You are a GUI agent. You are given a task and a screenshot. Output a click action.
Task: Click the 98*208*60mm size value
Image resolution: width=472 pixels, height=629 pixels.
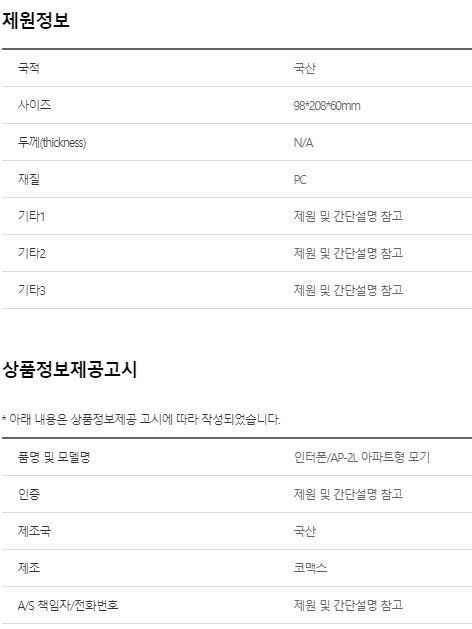coord(327,106)
